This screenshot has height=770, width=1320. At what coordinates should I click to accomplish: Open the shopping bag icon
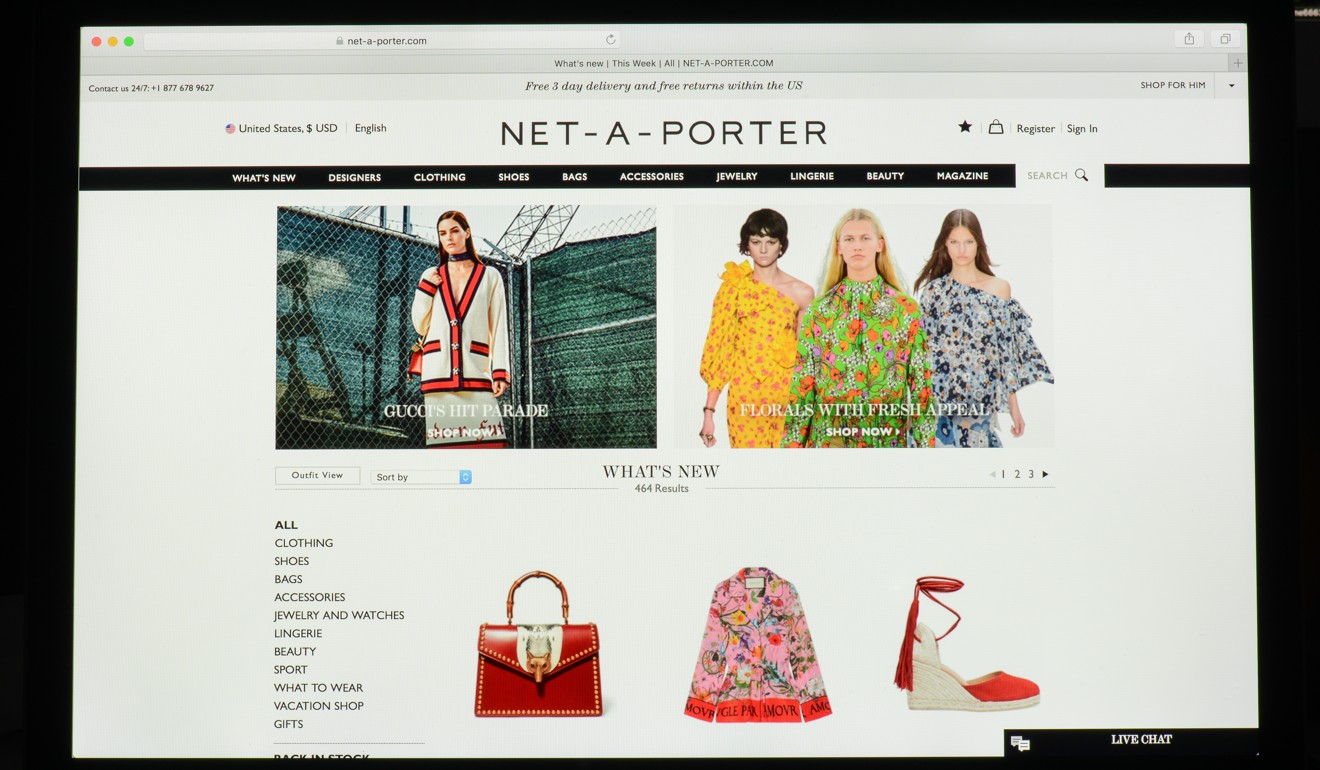click(996, 127)
